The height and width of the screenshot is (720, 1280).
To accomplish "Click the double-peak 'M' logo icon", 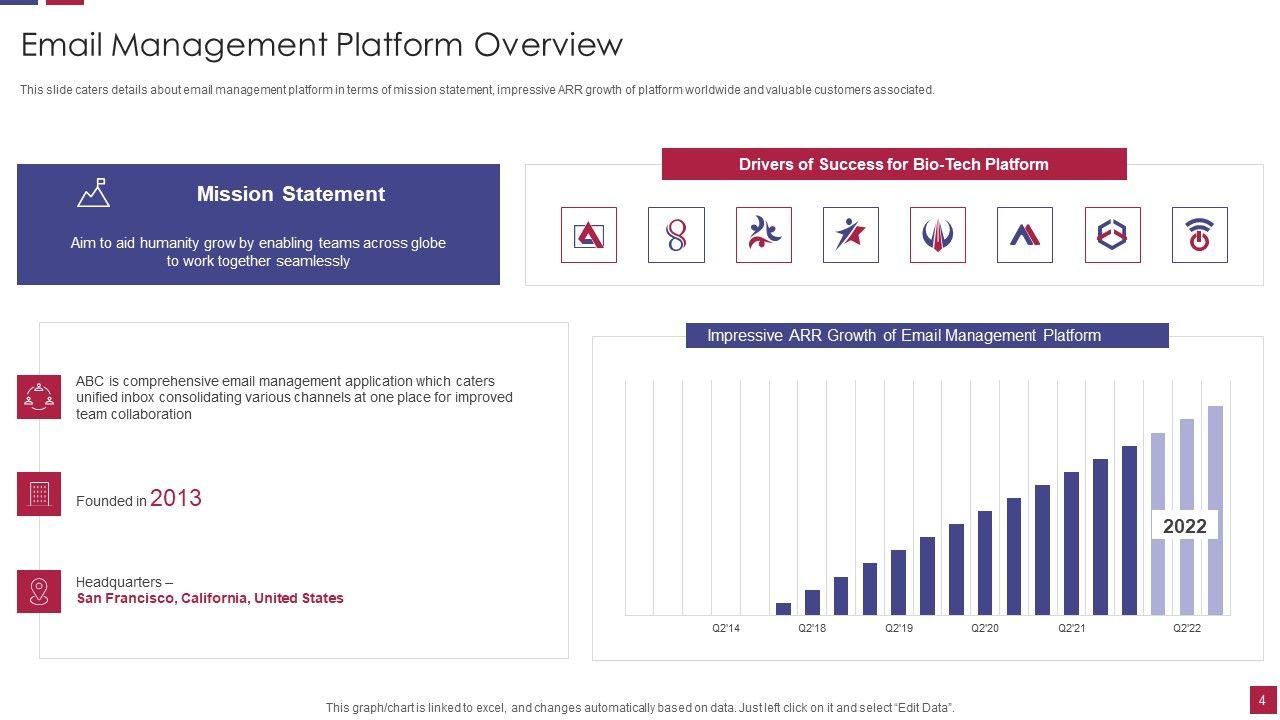I will click(x=1025, y=235).
